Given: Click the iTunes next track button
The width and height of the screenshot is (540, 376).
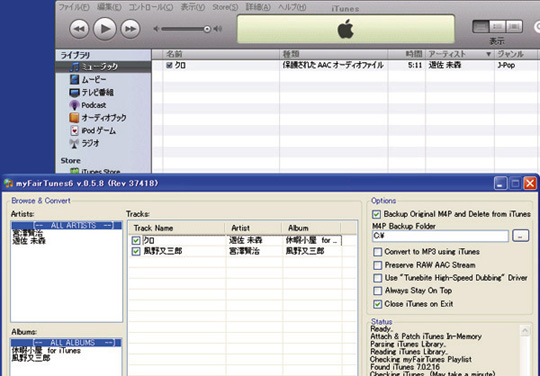Looking at the screenshot, I should pyautogui.click(x=130, y=29).
